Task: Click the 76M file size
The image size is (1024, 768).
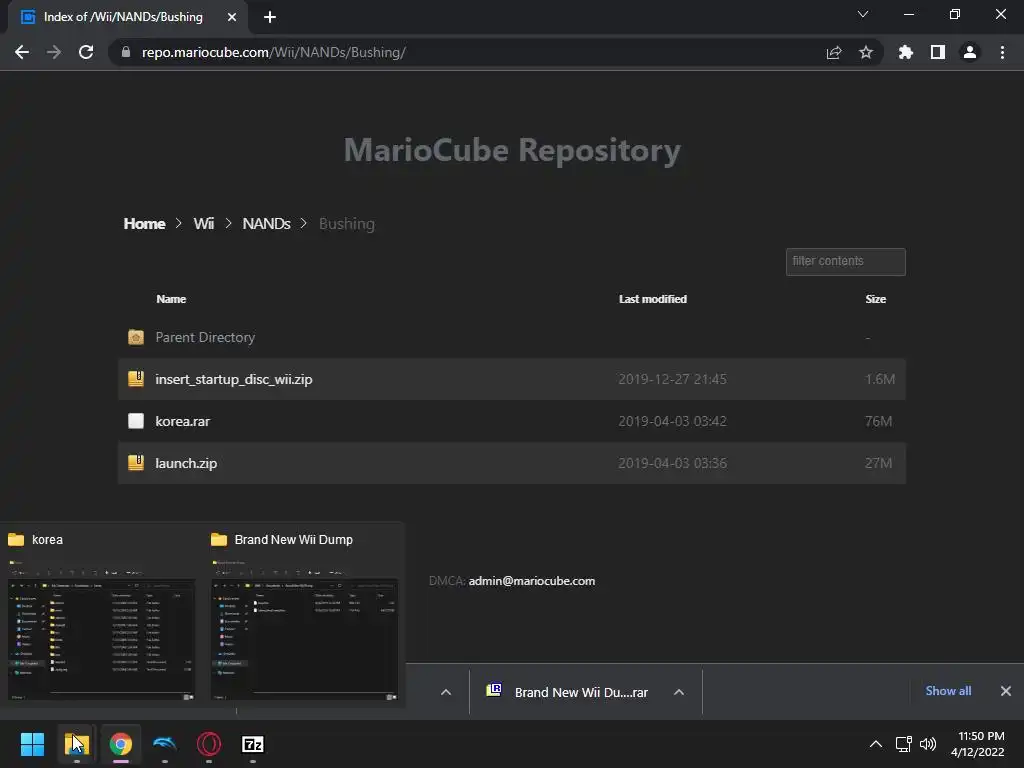Action: click(878, 421)
